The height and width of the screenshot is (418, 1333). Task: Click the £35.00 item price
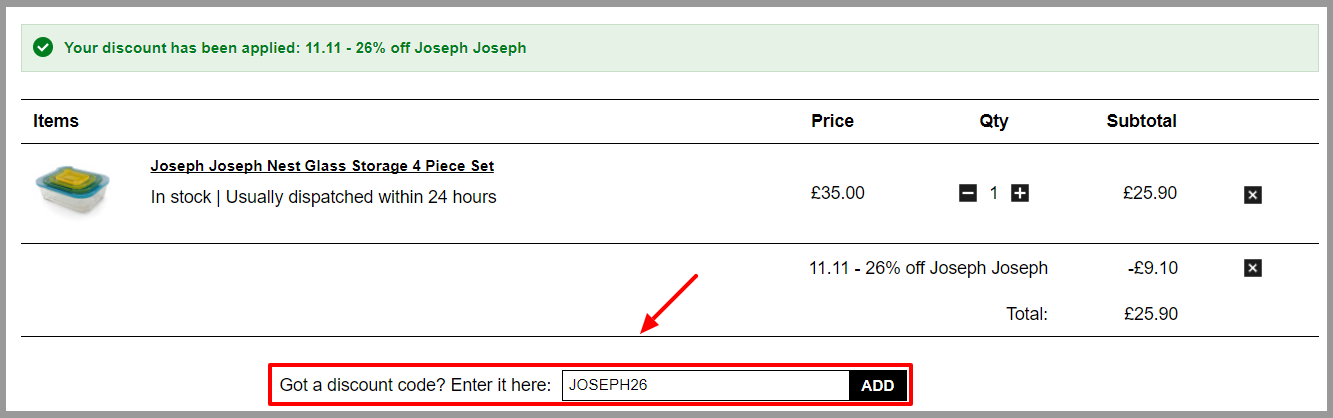pos(838,193)
